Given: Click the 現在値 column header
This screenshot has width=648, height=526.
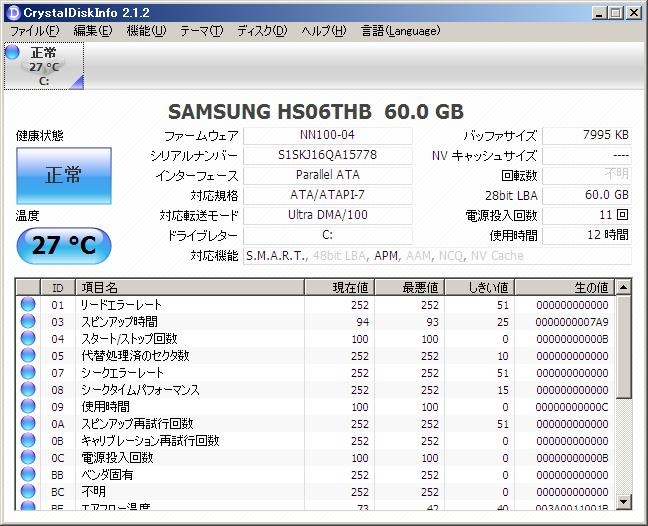Looking at the screenshot, I should [x=339, y=287].
